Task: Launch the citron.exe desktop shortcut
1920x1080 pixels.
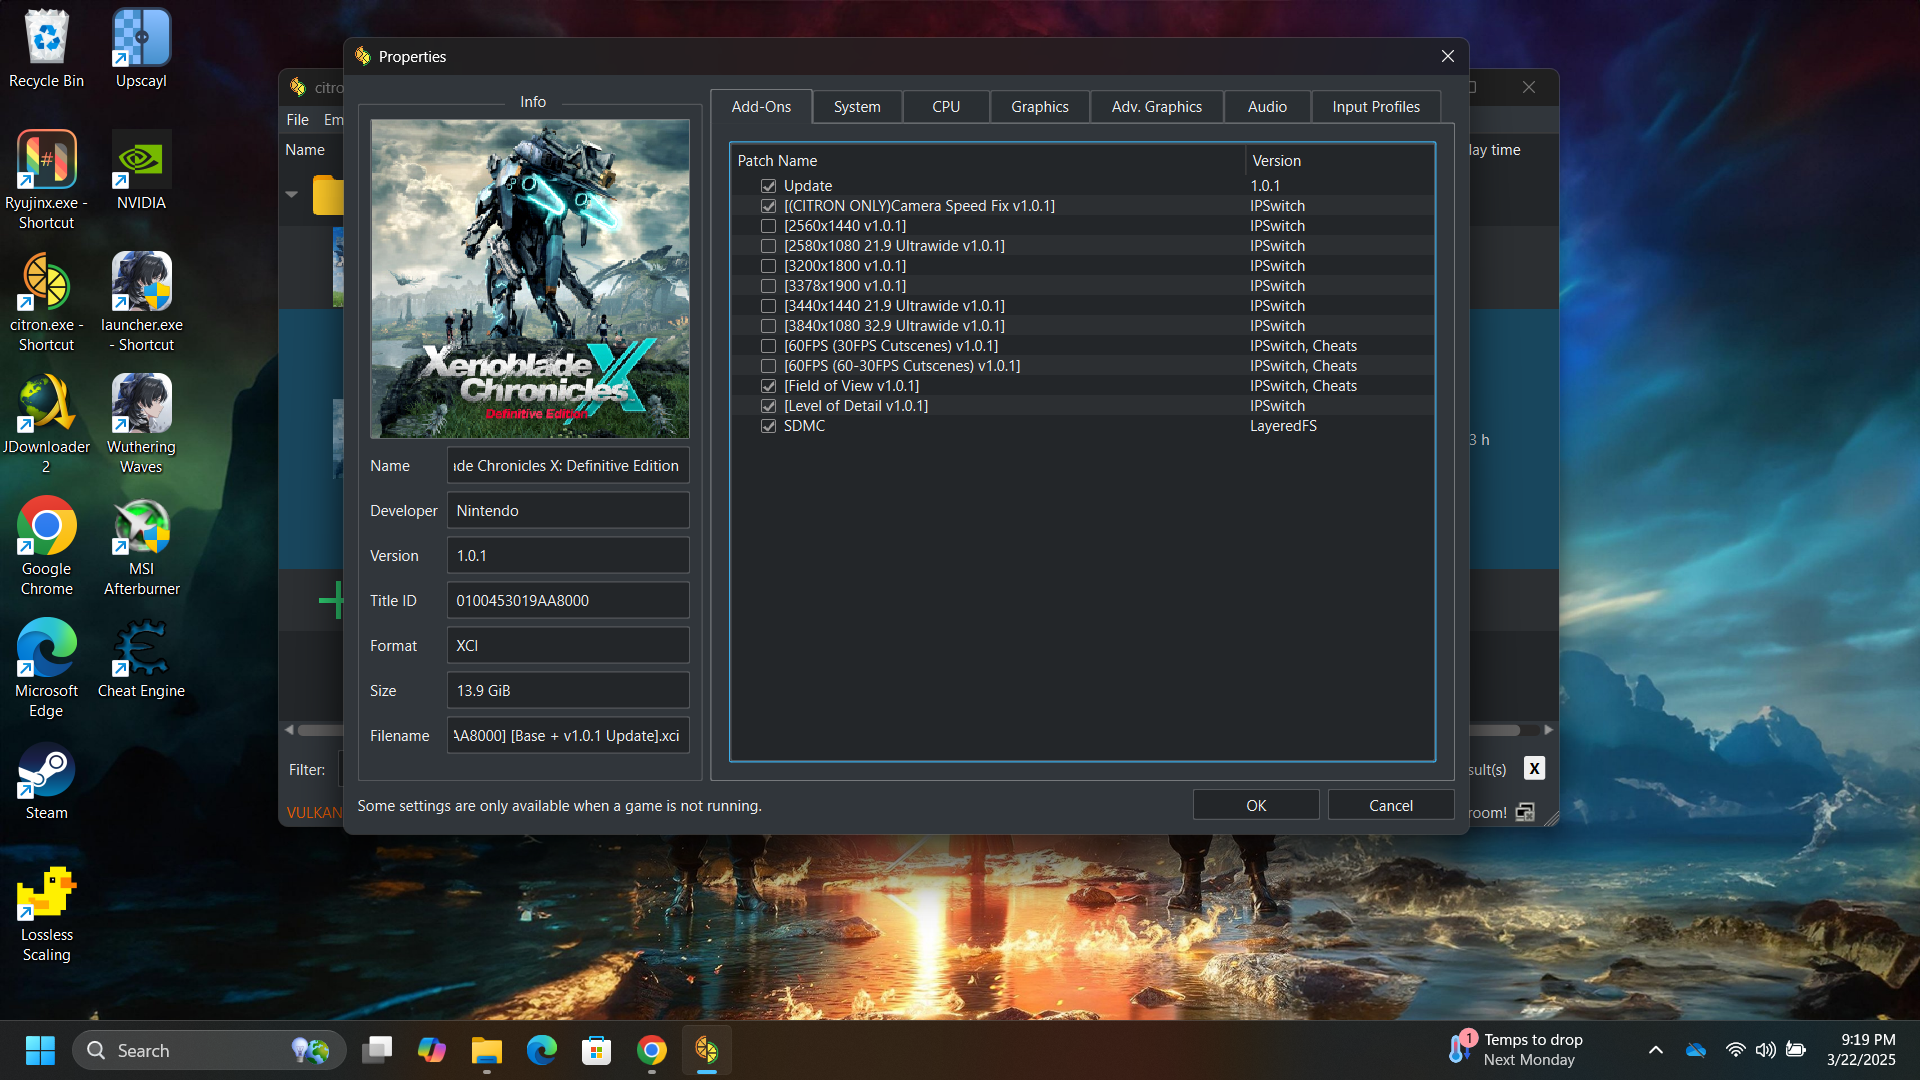Action: [46, 302]
